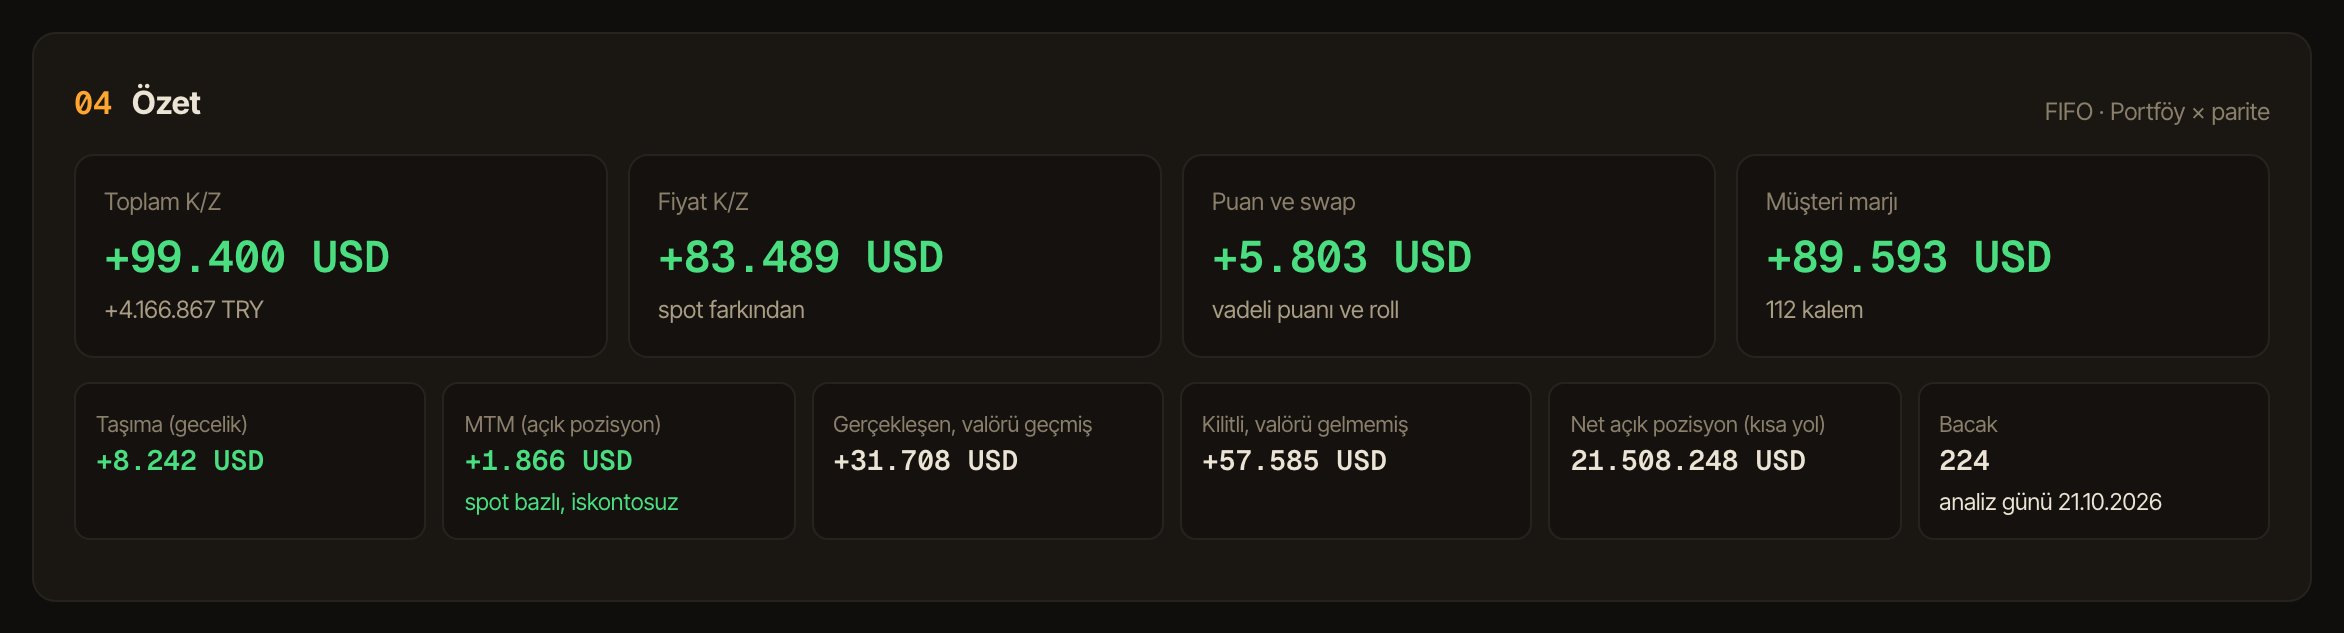Click the +89.593 USD margin value

[x=1908, y=258]
